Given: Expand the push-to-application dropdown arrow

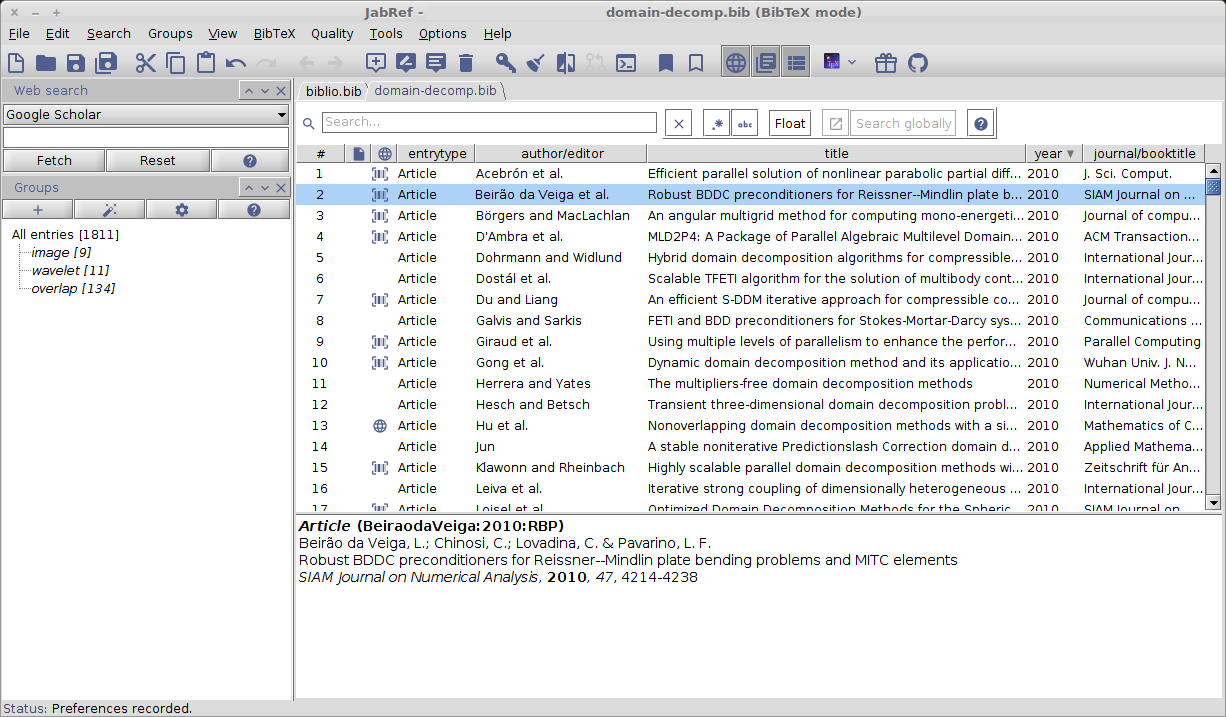Looking at the screenshot, I should pos(852,63).
